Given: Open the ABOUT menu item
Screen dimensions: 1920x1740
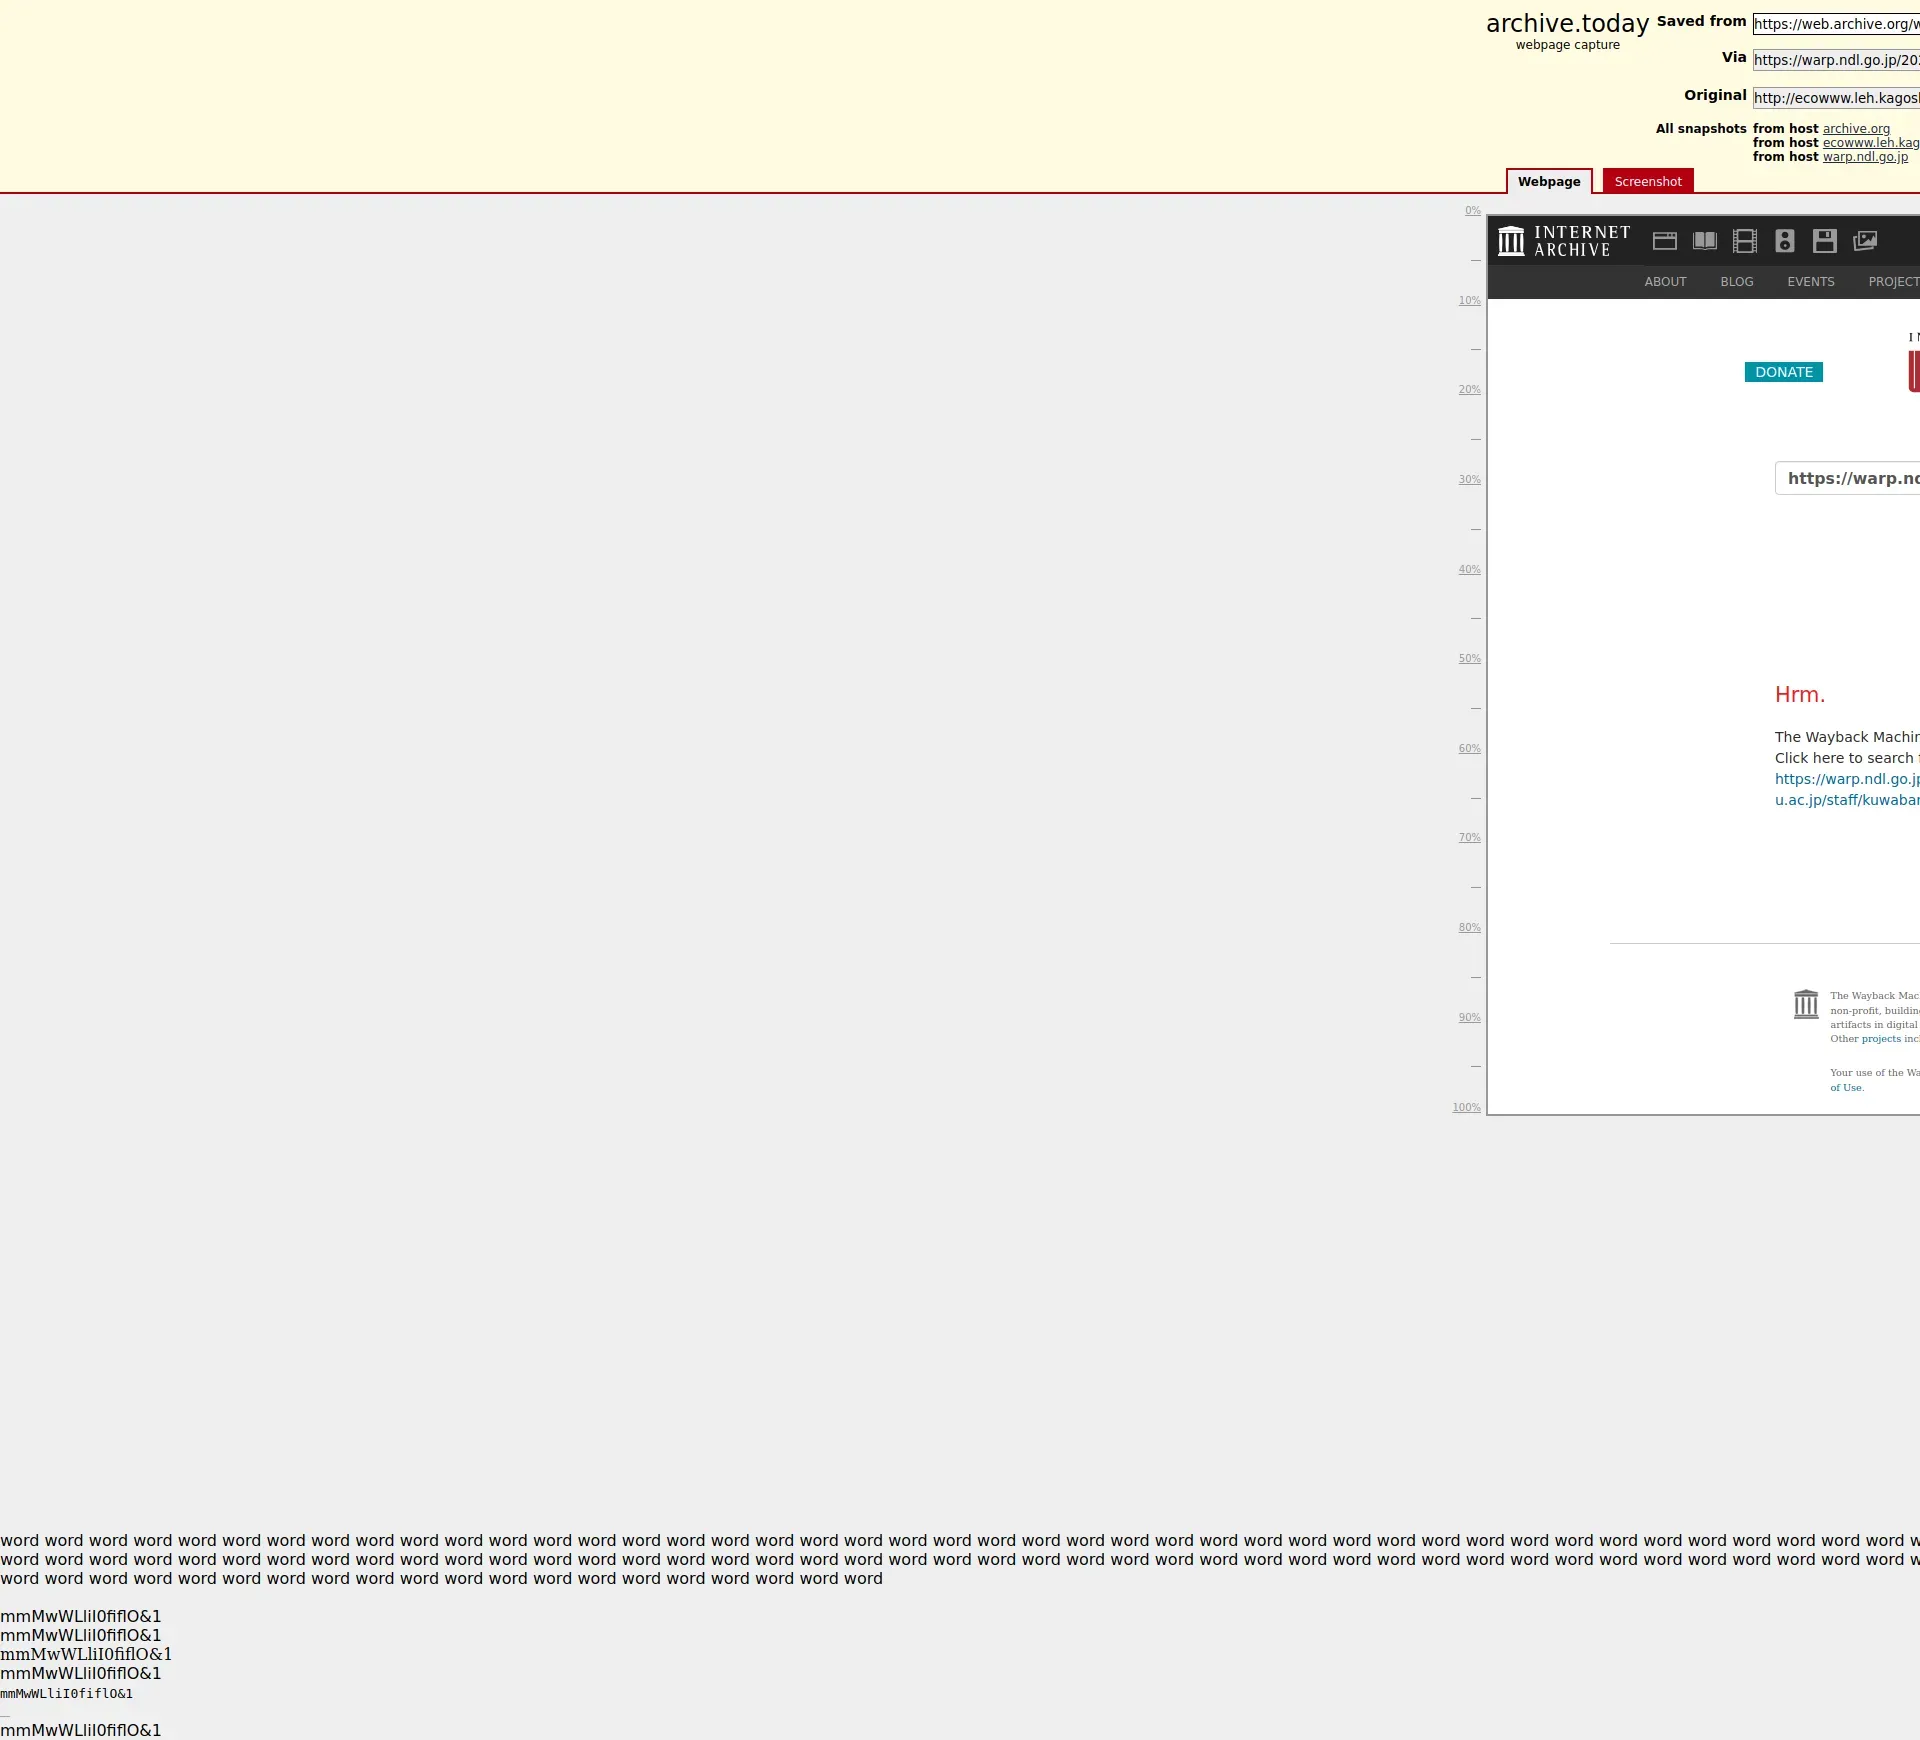Looking at the screenshot, I should [x=1665, y=282].
